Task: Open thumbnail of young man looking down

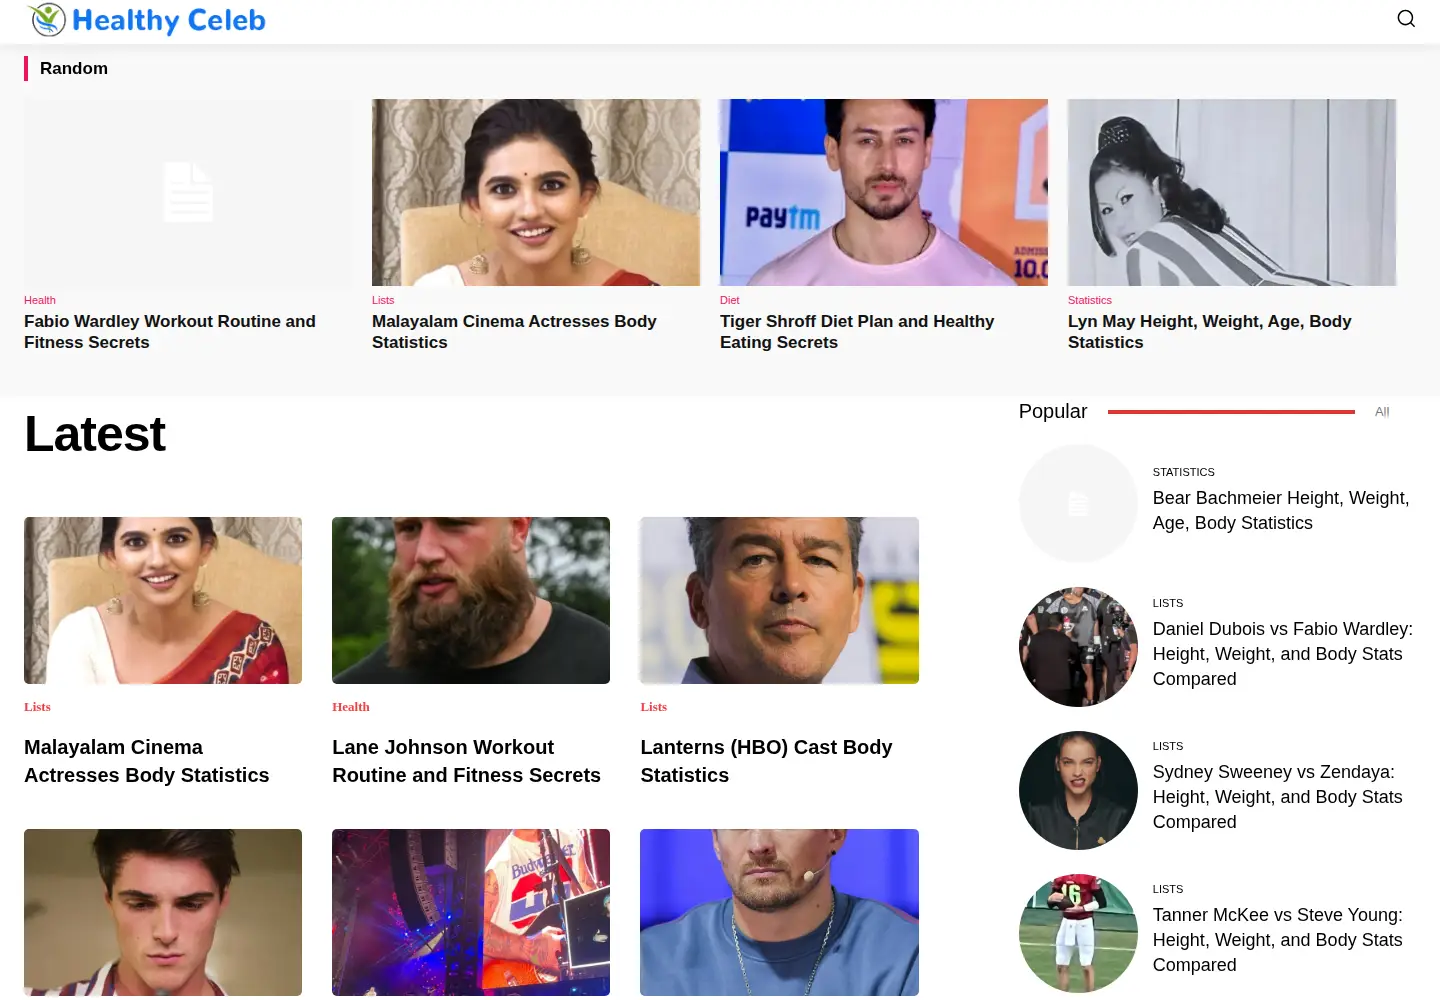Action: 163,912
